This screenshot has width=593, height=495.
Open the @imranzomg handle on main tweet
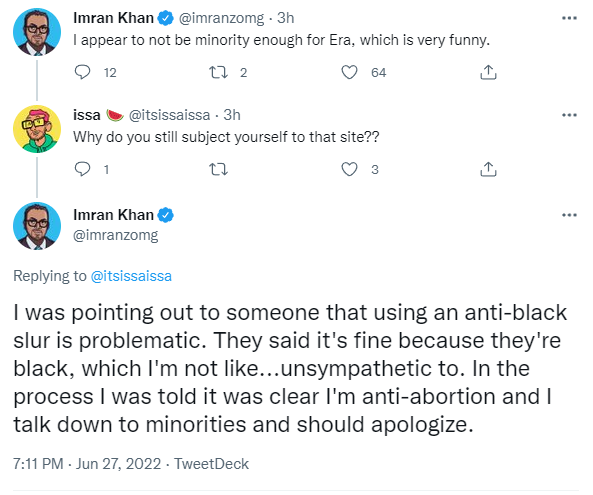115,235
